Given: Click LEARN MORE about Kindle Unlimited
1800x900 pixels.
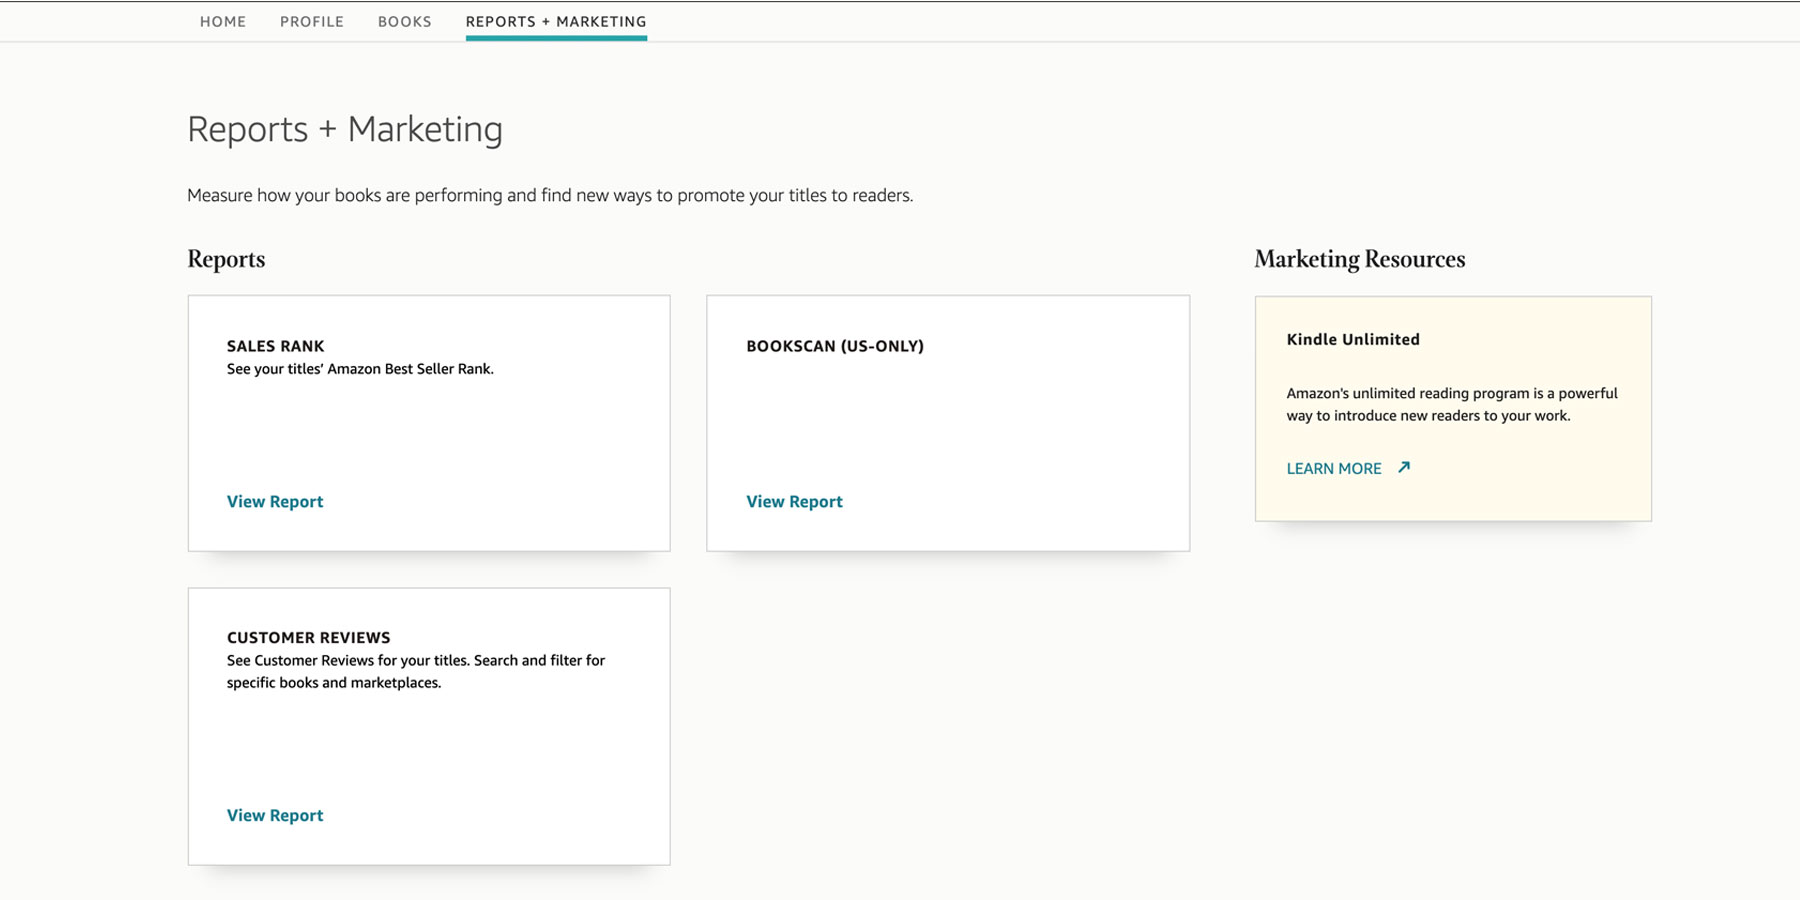Looking at the screenshot, I should coord(1333,467).
